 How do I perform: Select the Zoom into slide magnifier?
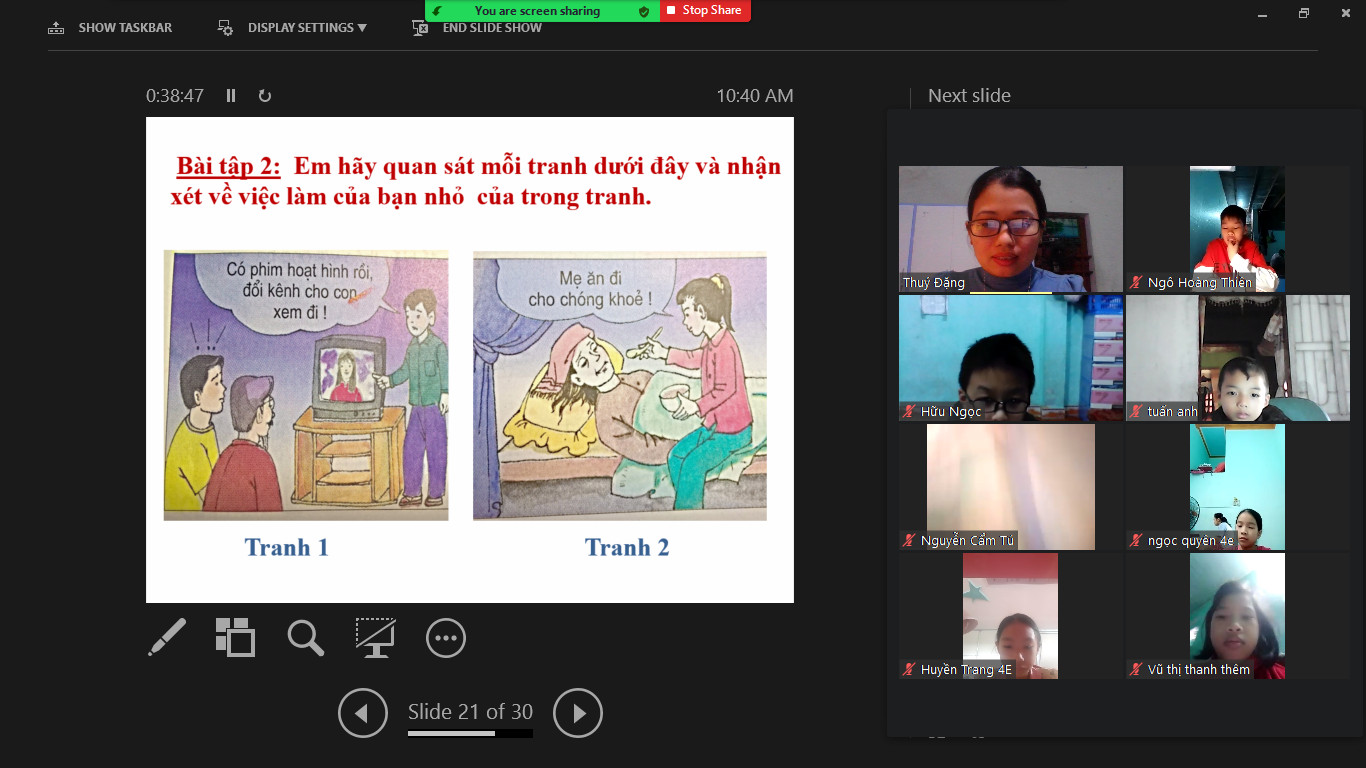coord(305,637)
